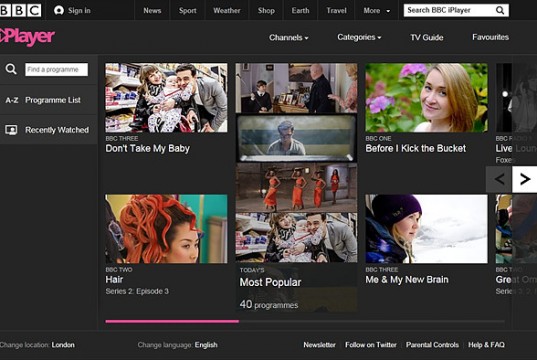Open the Hair programme thumbnail

click(166, 229)
